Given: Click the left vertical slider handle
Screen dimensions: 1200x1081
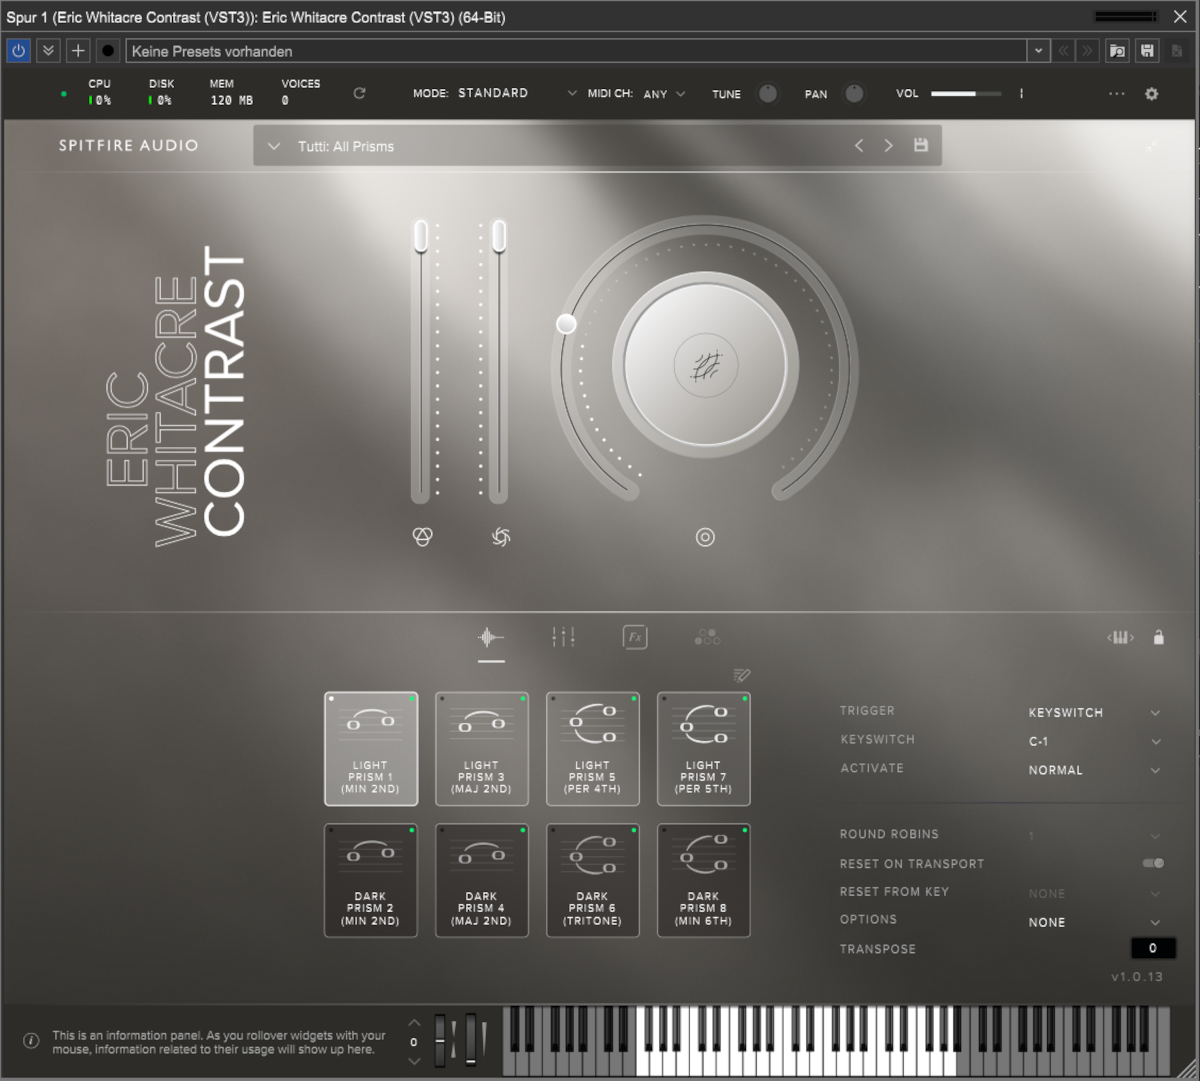Looking at the screenshot, I should tap(421, 236).
